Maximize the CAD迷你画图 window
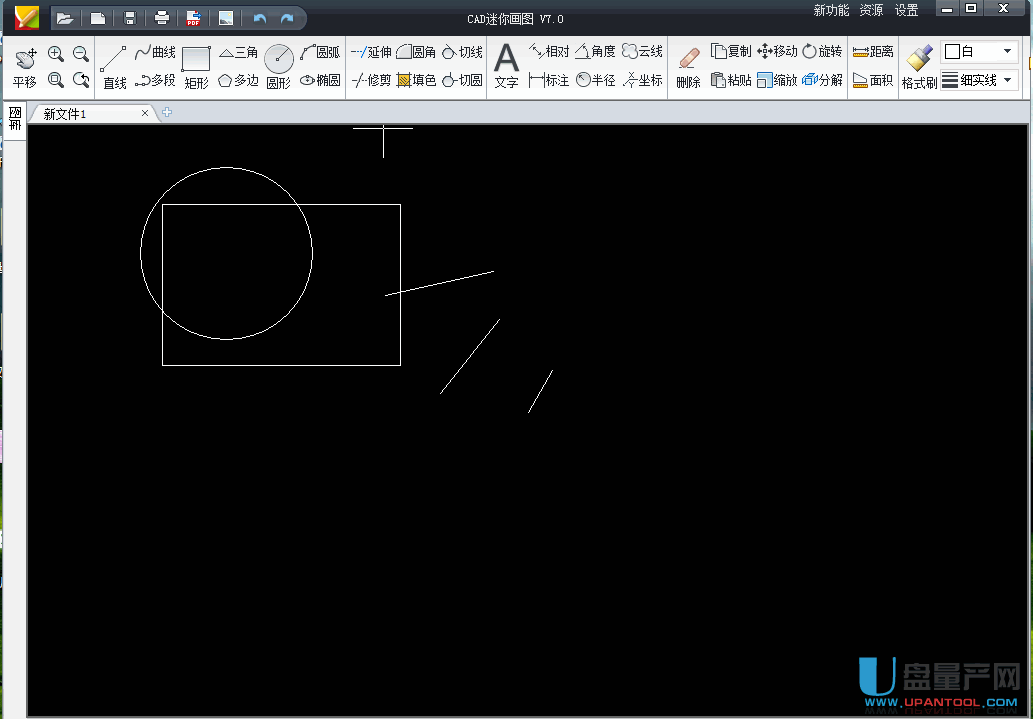The height and width of the screenshot is (719, 1033). pyautogui.click(x=971, y=9)
